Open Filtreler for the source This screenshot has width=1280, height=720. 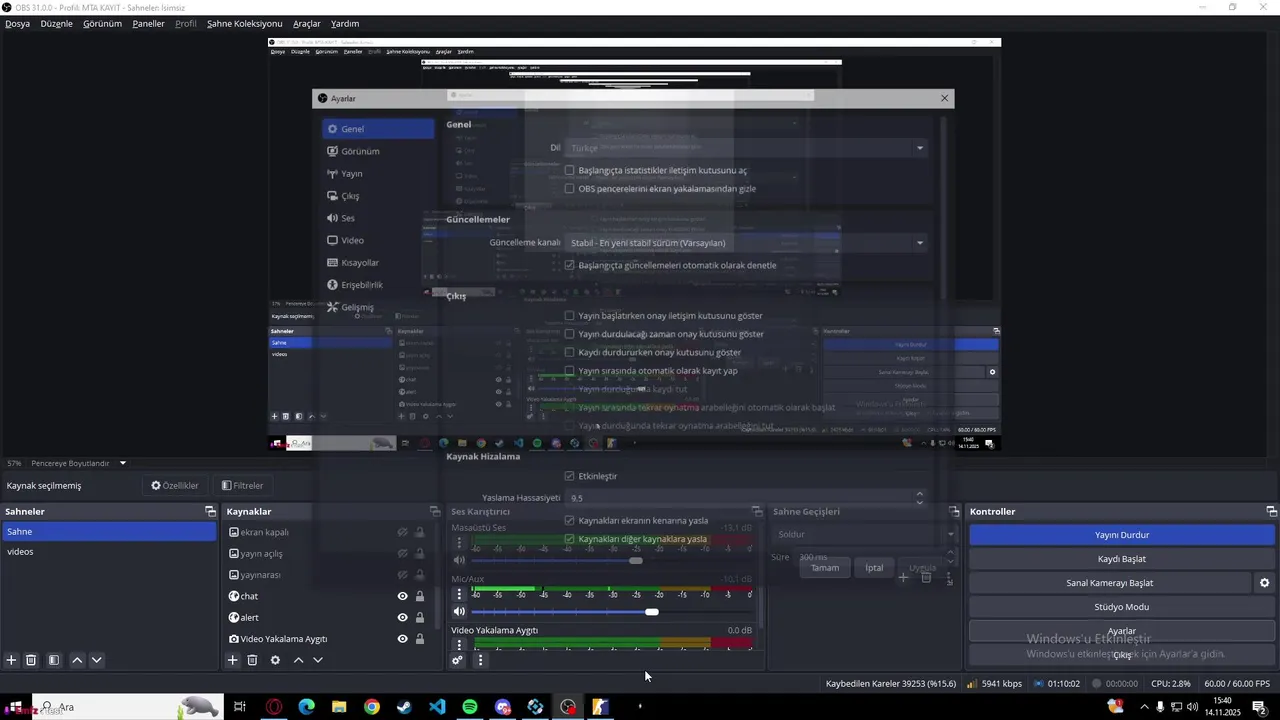click(x=242, y=486)
